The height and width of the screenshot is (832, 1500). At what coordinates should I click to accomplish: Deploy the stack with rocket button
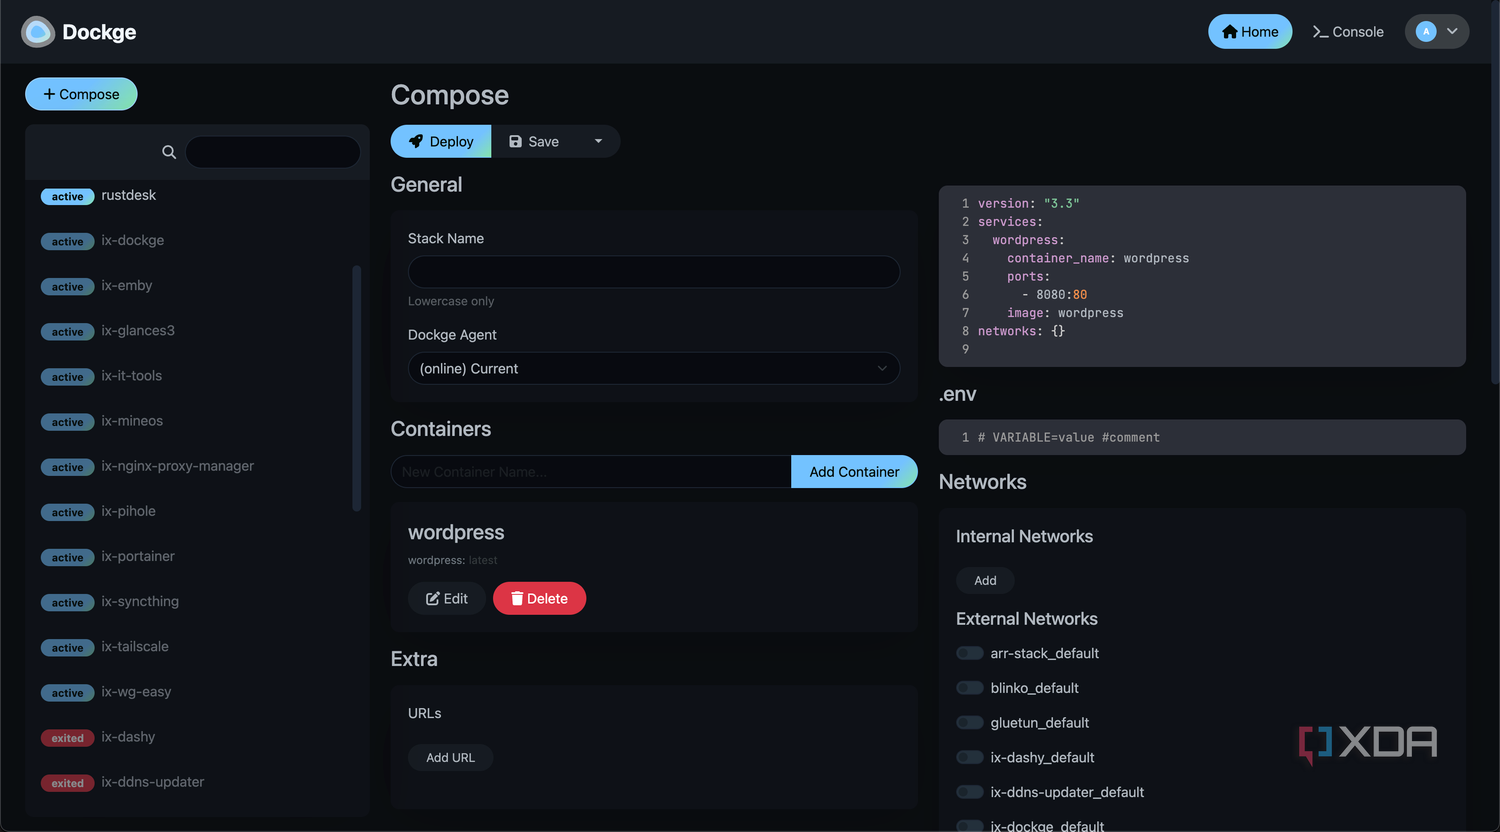(441, 141)
